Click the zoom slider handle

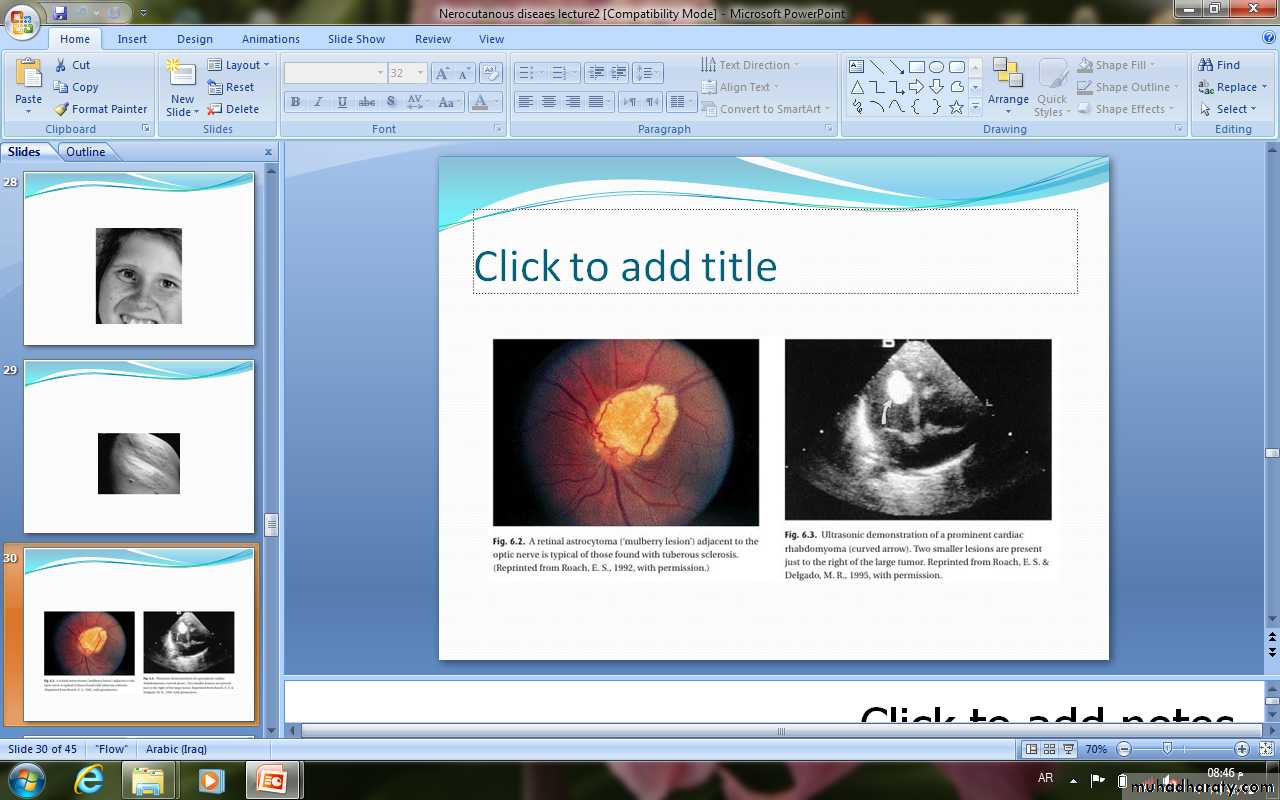(x=1167, y=749)
